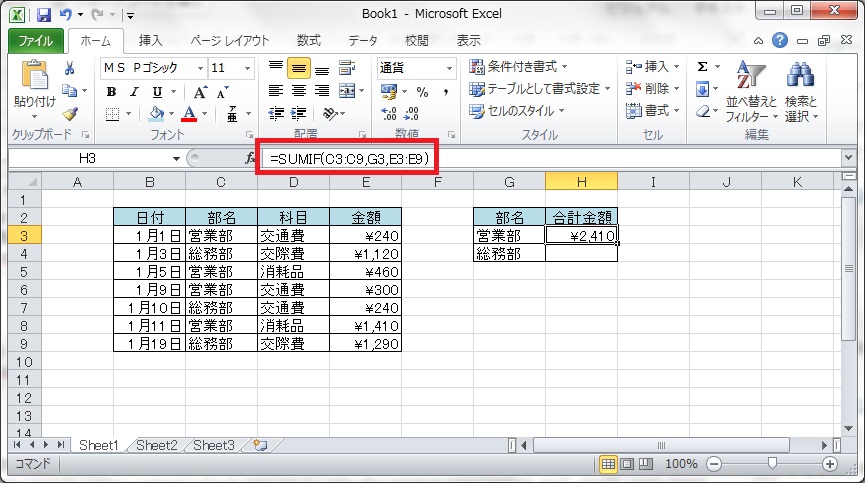The width and height of the screenshot is (865, 483).
Task: Select cell H4 beside 総務部
Action: click(581, 253)
